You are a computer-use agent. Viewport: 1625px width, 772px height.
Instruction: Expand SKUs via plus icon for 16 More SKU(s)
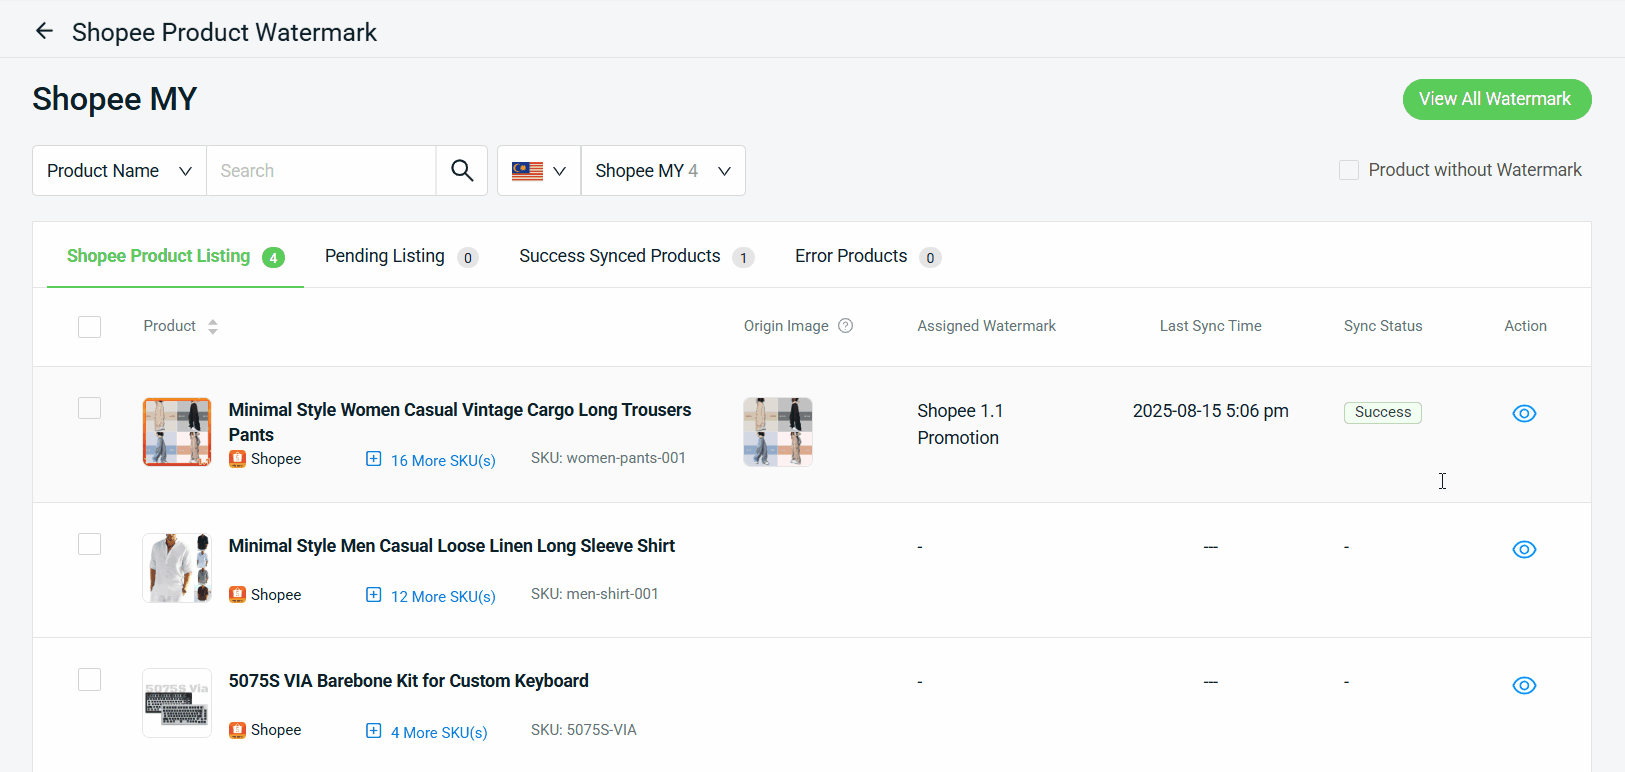tap(373, 459)
